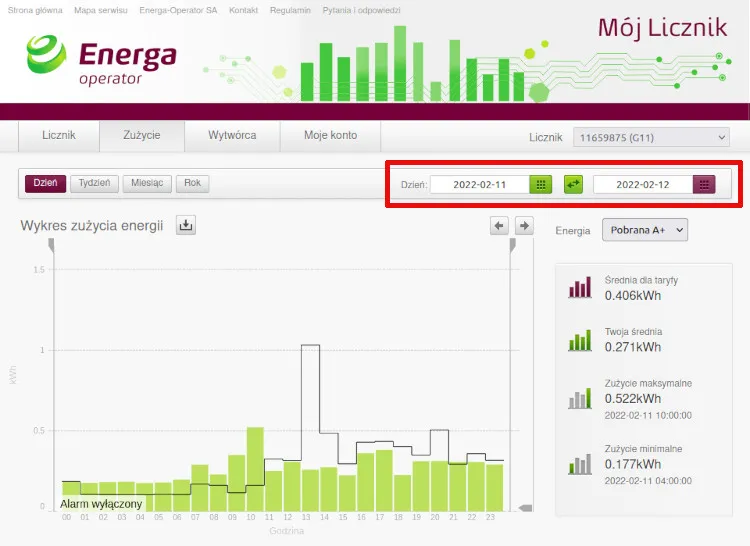Download the energy consumption chart
The image size is (750, 546).
tap(186, 225)
